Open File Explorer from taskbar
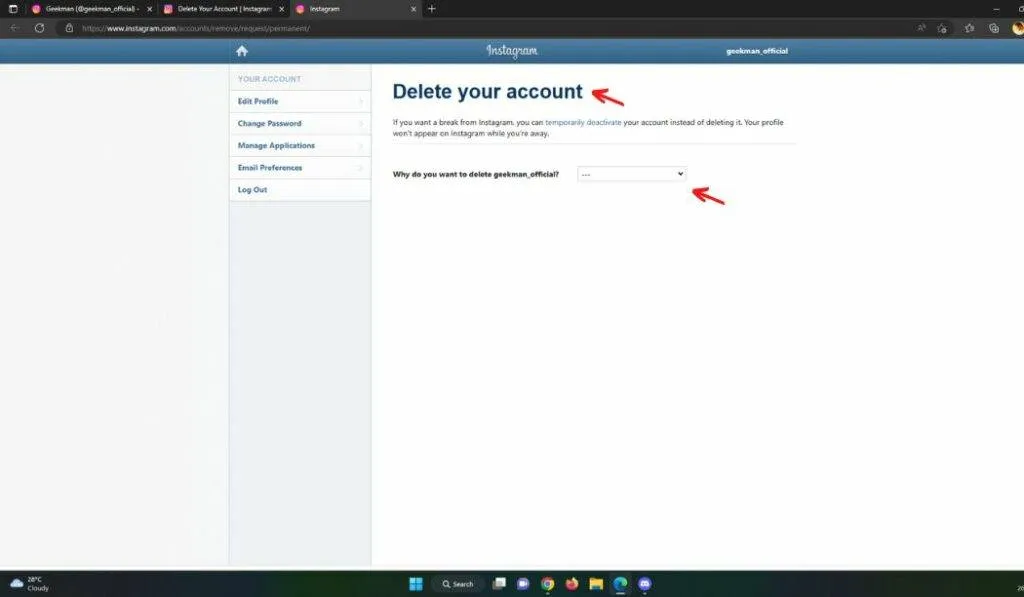This screenshot has height=597, width=1024. tap(596, 584)
